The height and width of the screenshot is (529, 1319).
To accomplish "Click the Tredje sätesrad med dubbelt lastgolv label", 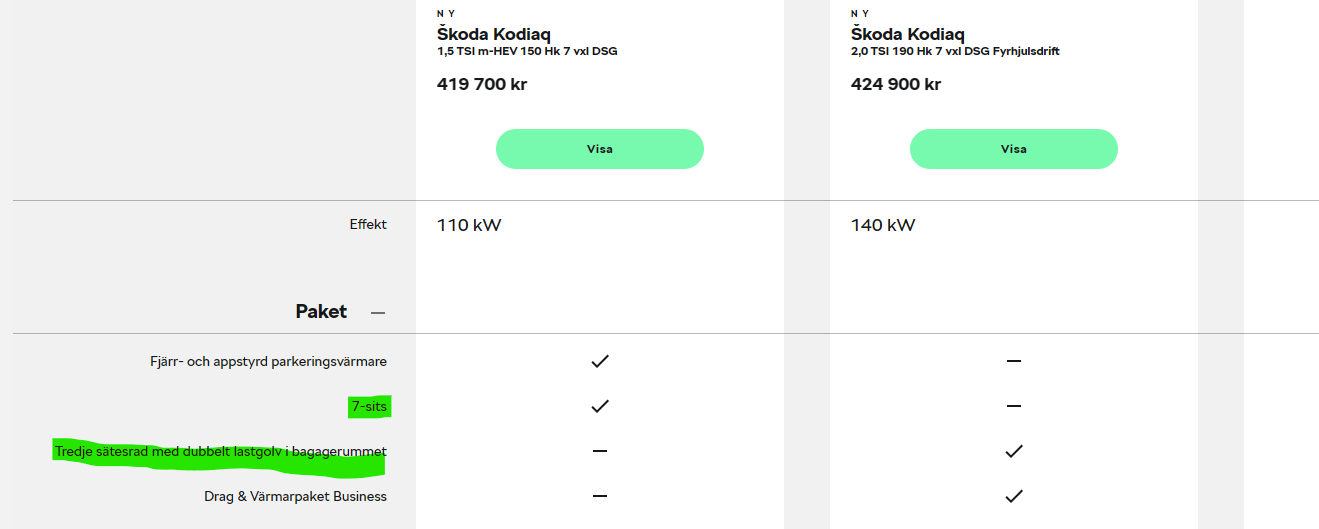I will point(221,452).
